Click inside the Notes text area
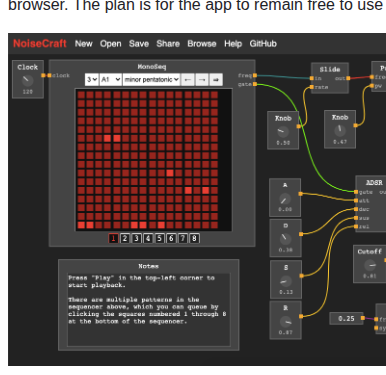 (149, 310)
